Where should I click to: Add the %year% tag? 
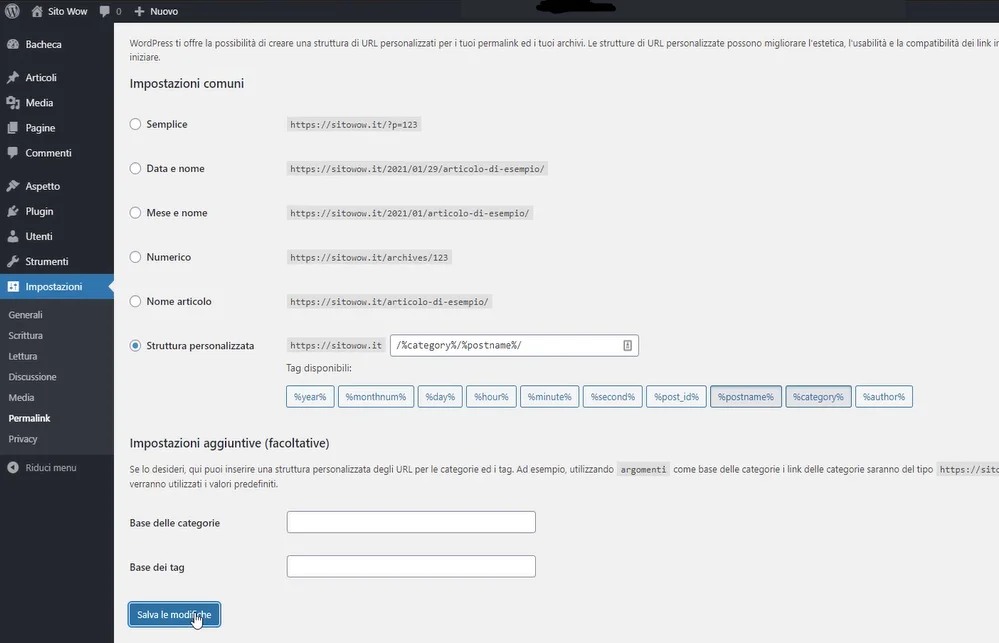coord(310,396)
